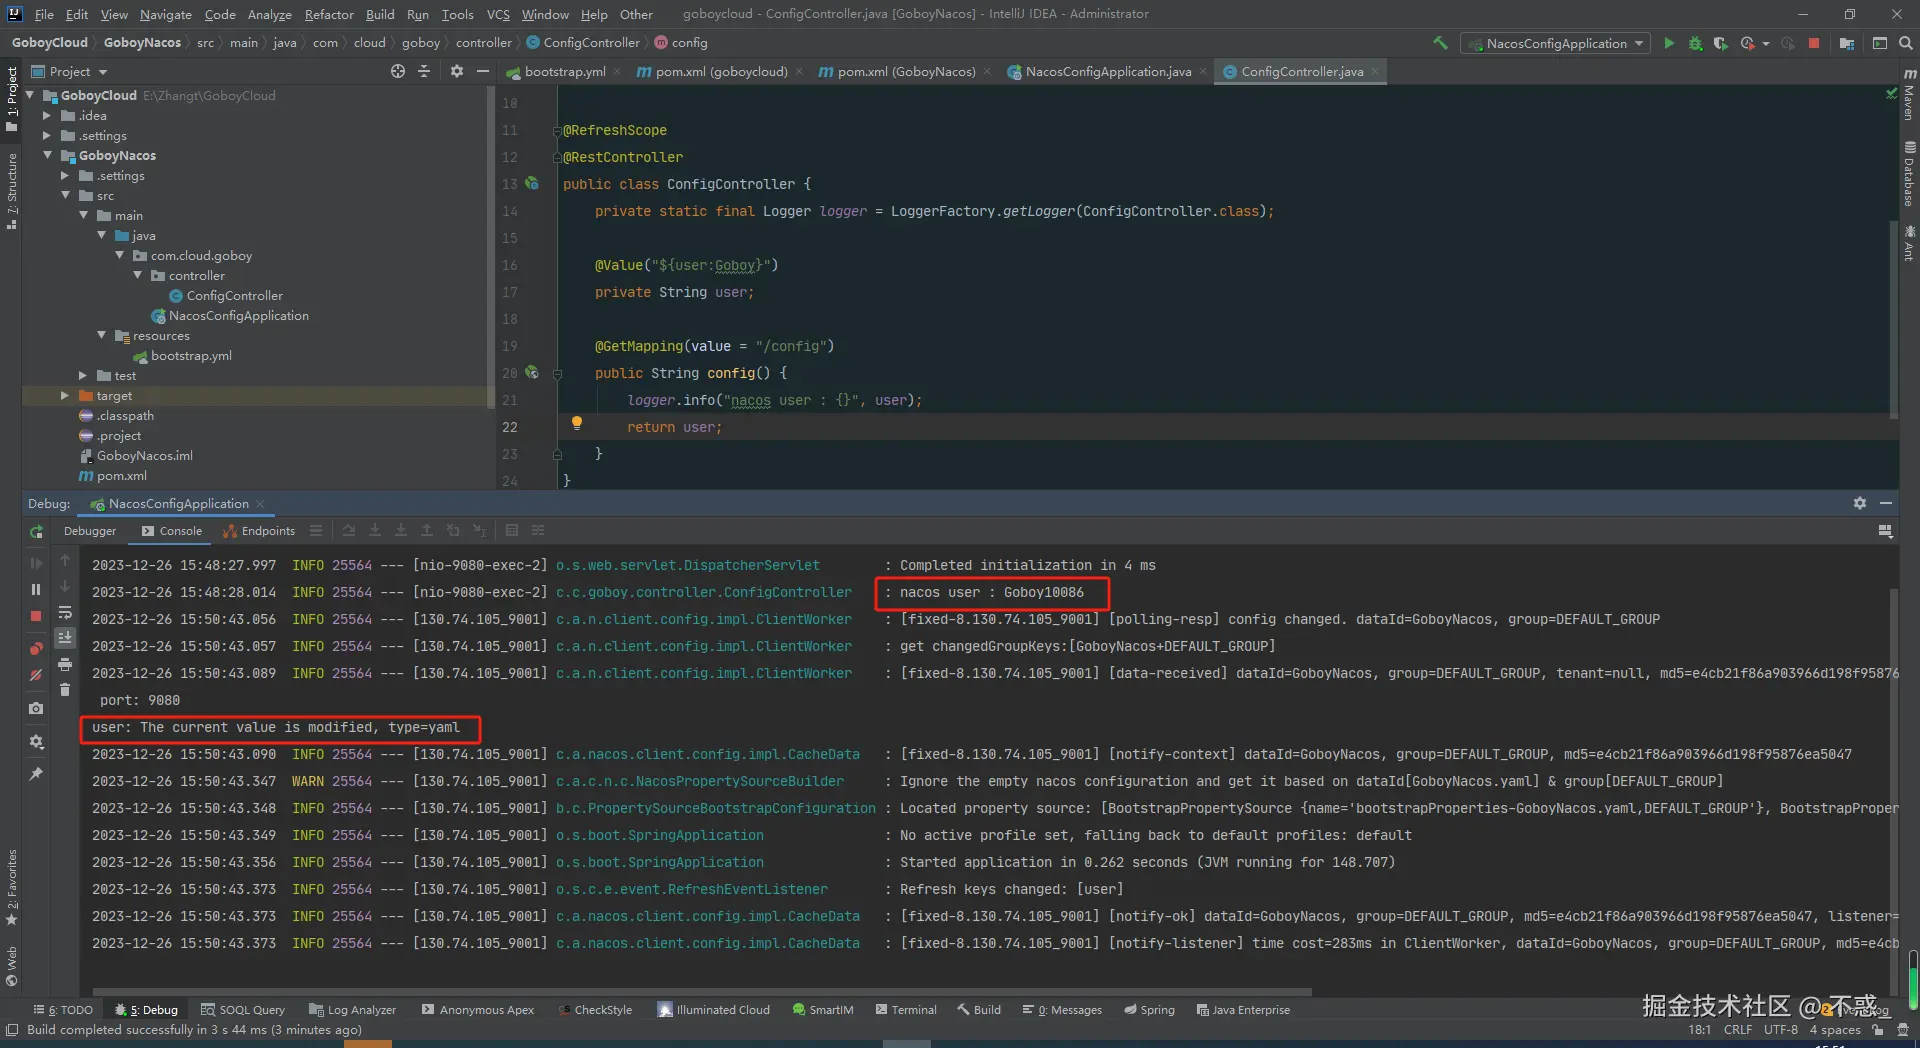Collapse the GoboyNacos module node
Screen dimensions: 1920x1048
point(47,156)
